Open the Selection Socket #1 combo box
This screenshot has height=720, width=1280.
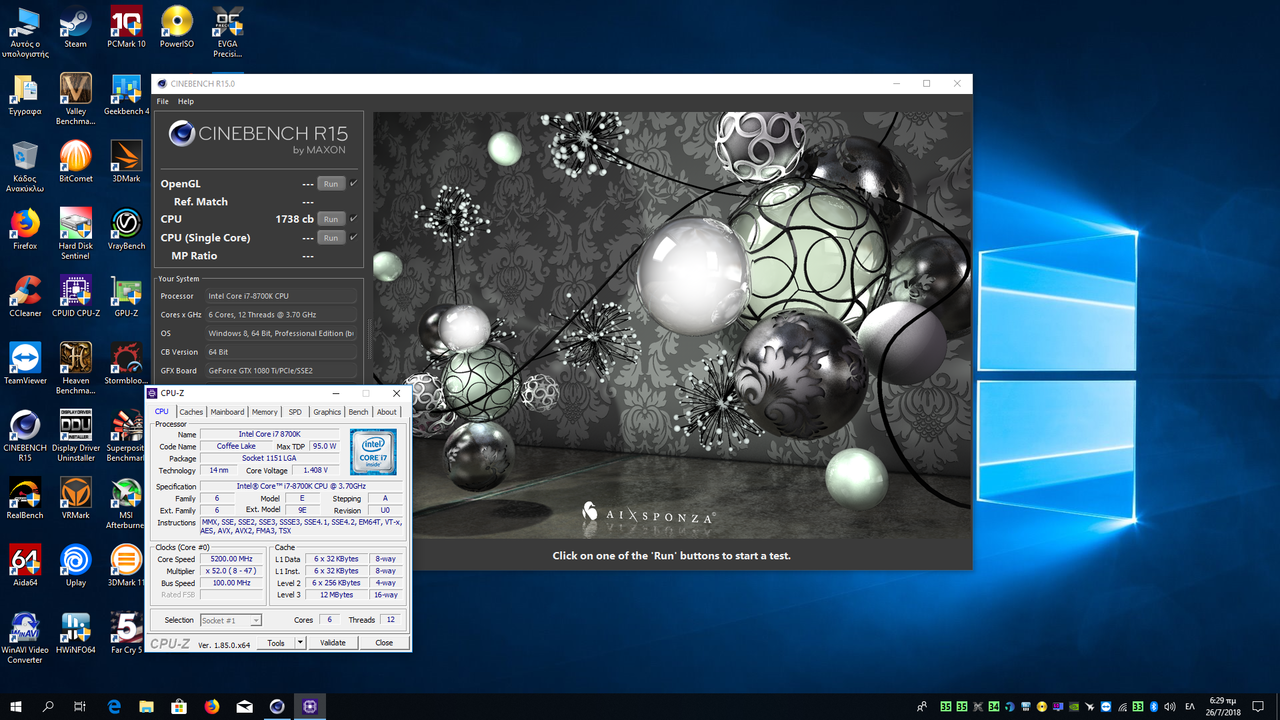click(x=231, y=620)
